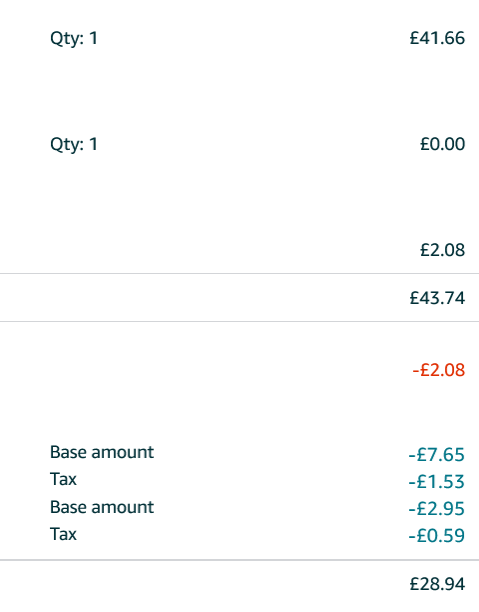479x612 pixels.
Task: Click the divider line above £28.94
Action: pyautogui.click(x=239, y=560)
